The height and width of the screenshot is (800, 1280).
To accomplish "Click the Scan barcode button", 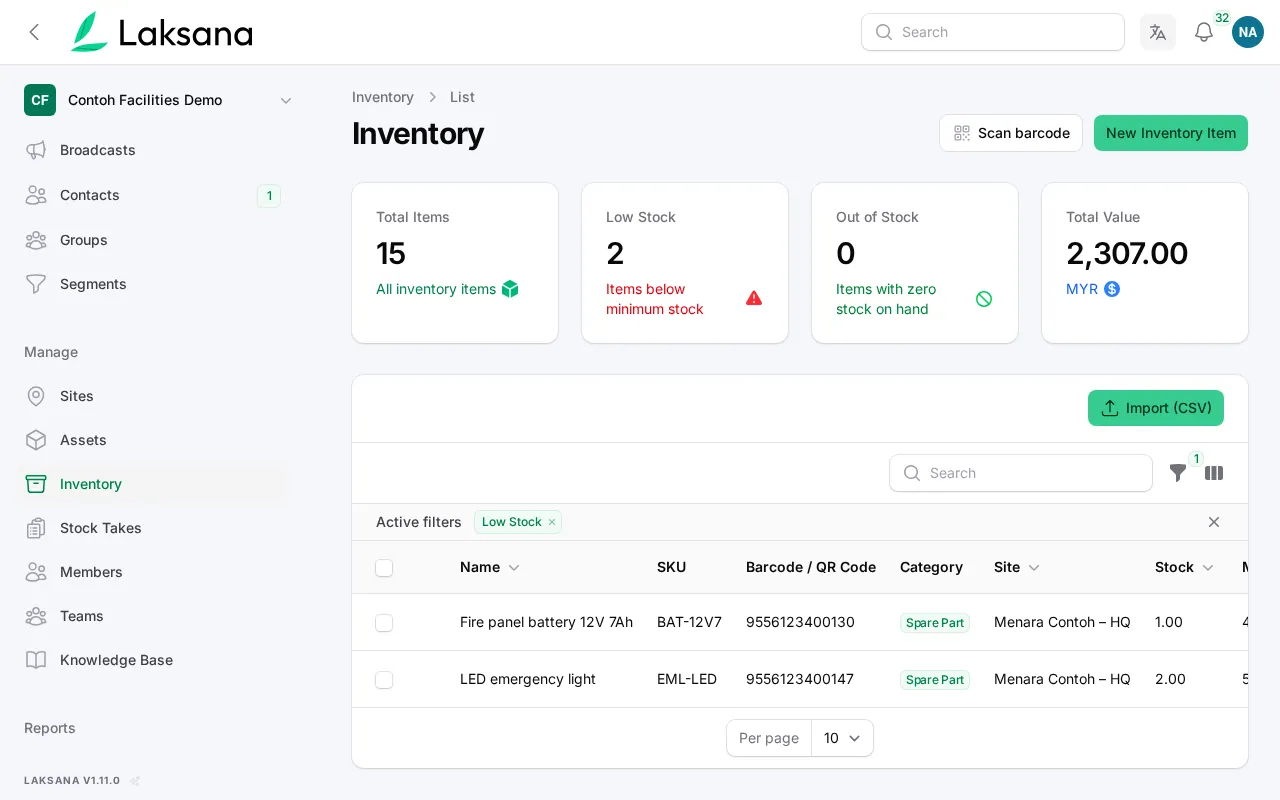I will 1011,133.
